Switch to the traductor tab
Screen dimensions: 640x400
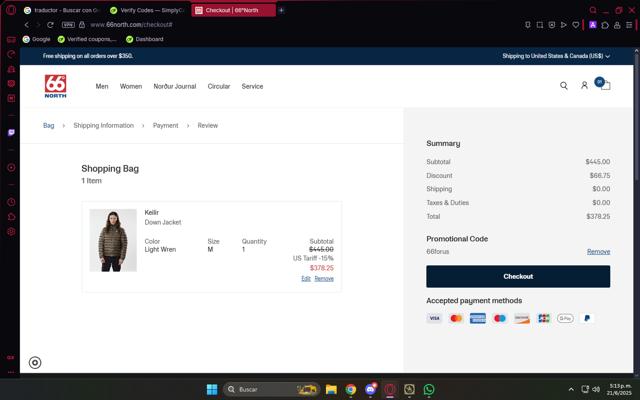(x=62, y=10)
